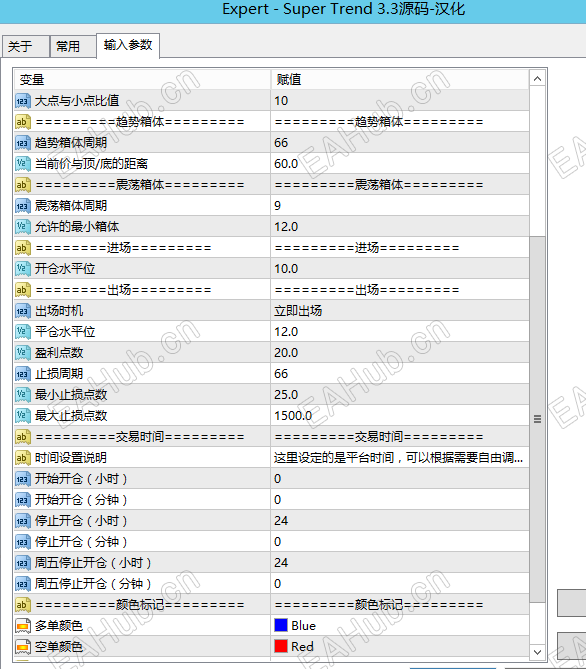The height and width of the screenshot is (669, 586).
Task: Click the icon beside 停止开仓（小时）
Action: point(23,521)
